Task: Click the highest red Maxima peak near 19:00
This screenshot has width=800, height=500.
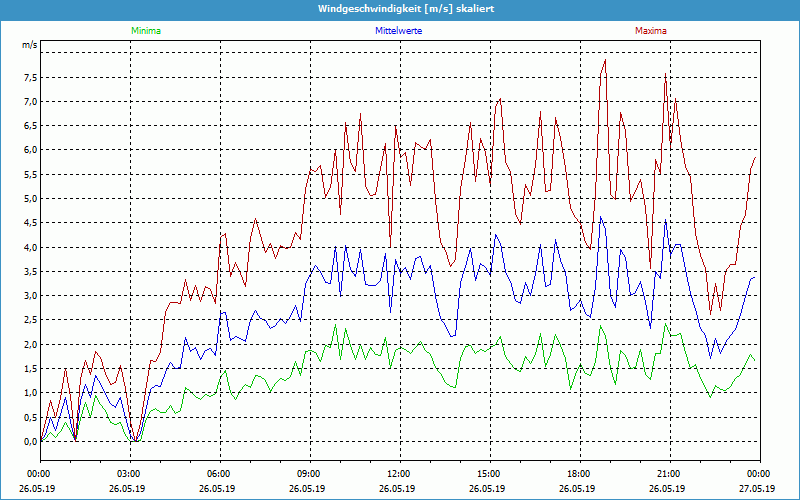Action: click(605, 61)
